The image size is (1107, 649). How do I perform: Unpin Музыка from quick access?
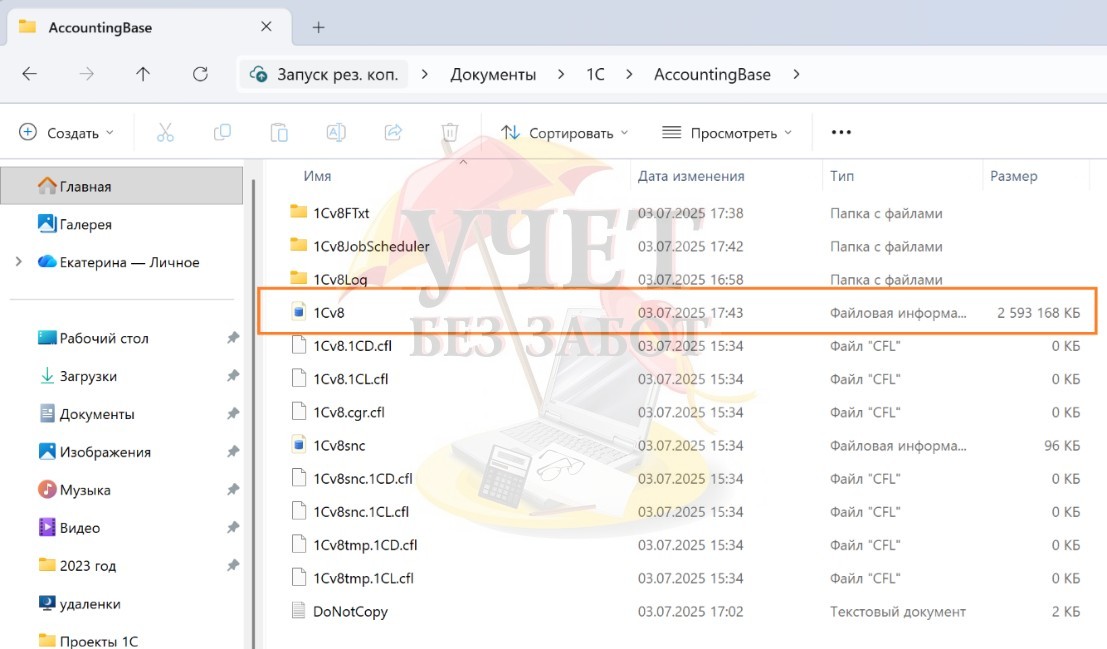coord(233,490)
